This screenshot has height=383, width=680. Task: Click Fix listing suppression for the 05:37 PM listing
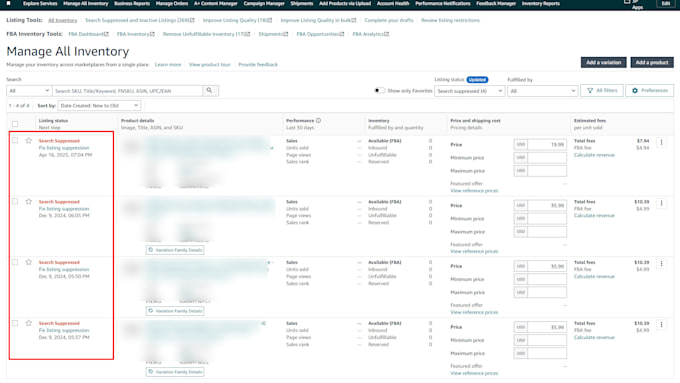pos(64,330)
